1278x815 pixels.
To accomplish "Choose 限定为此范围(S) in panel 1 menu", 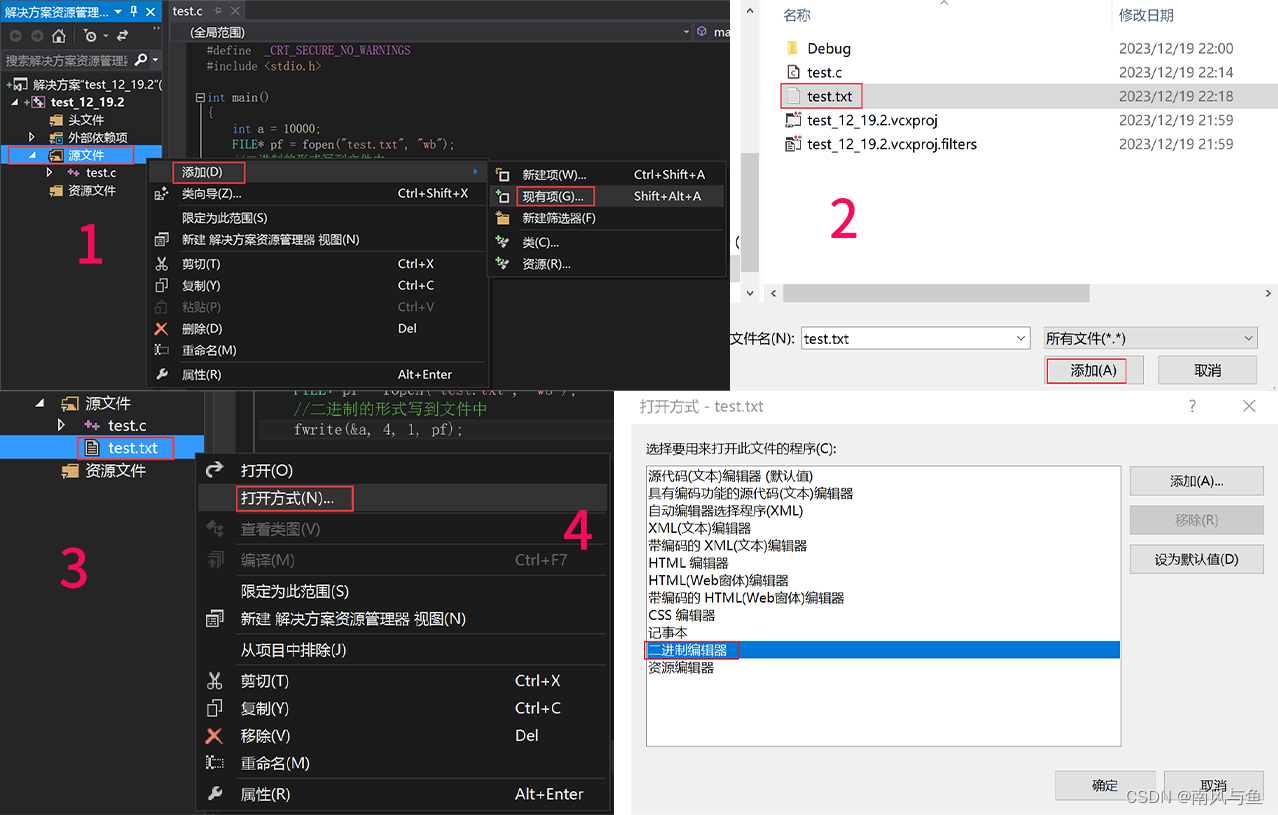I will coord(225,218).
